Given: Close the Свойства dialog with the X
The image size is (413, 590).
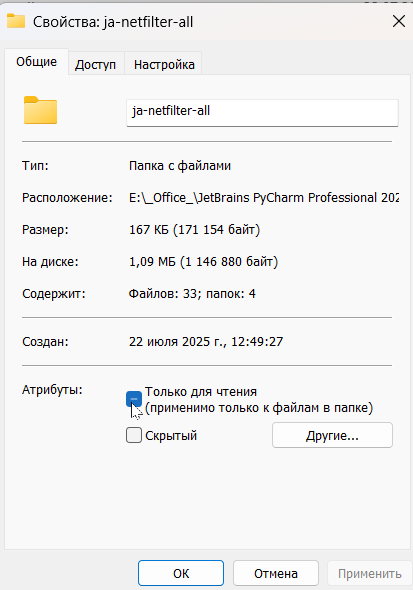Looking at the screenshot, I should (399, 21).
